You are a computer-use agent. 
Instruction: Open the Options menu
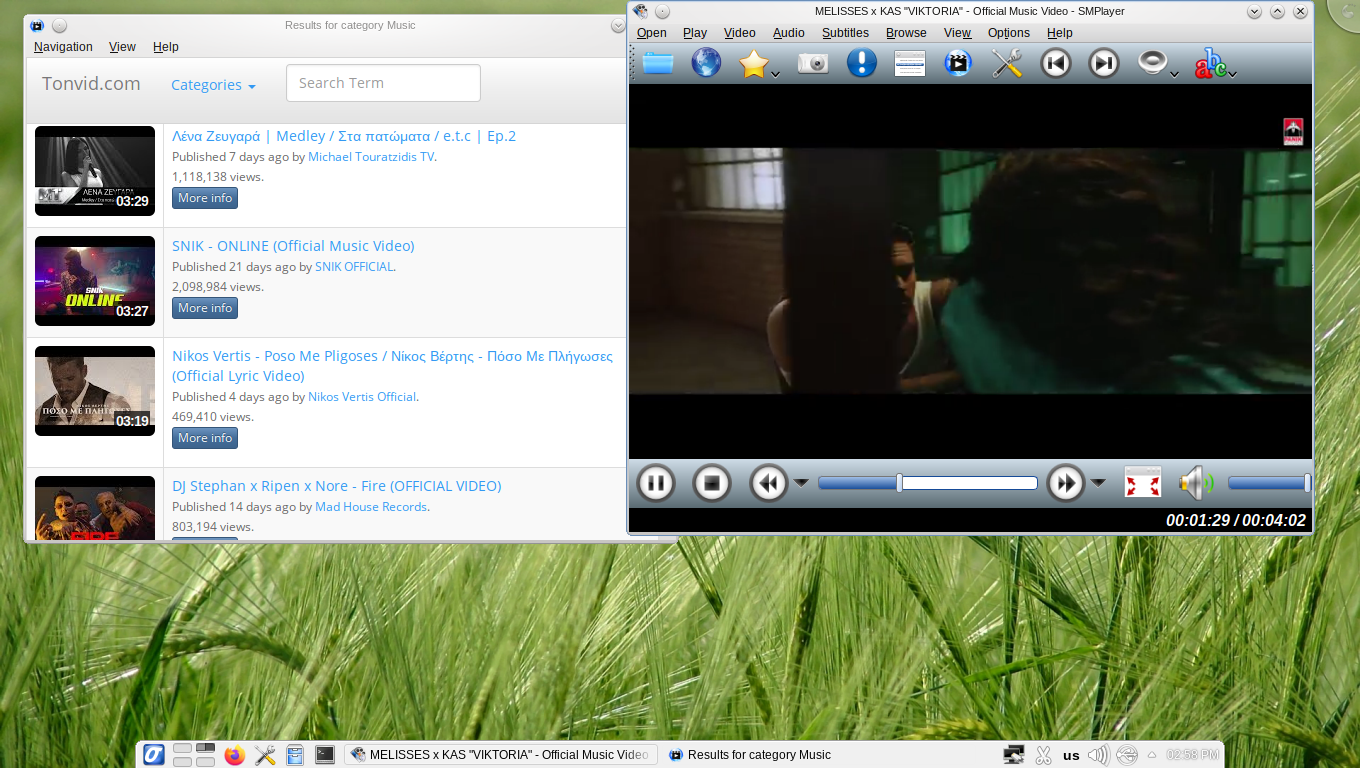(1009, 33)
